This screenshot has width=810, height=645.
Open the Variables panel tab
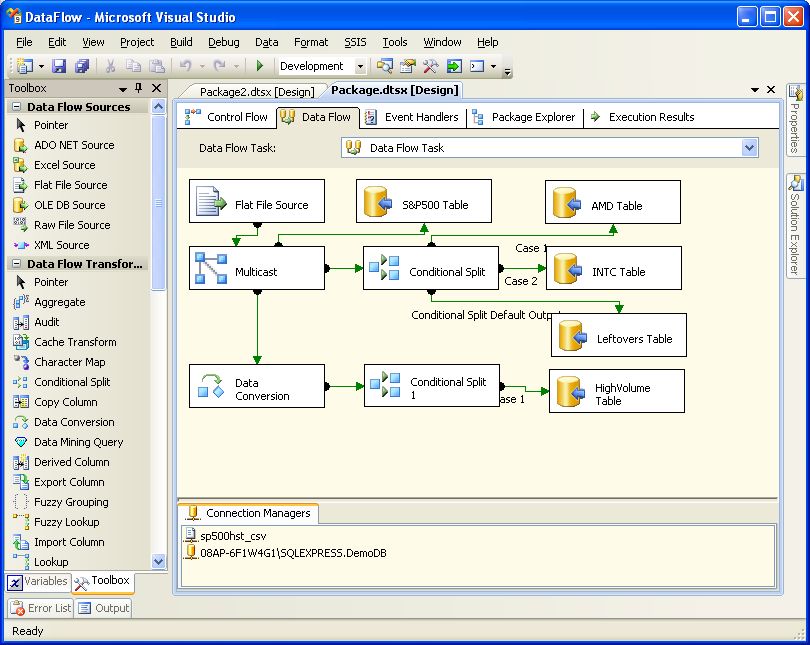(x=38, y=581)
